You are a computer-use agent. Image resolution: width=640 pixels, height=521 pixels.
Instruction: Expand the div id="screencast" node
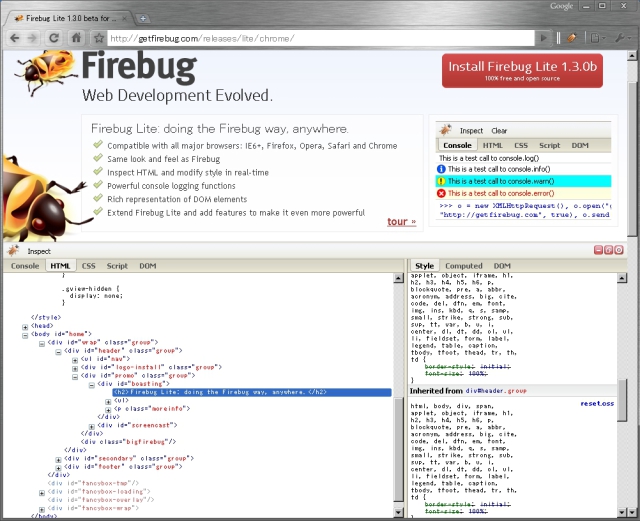pos(92,427)
